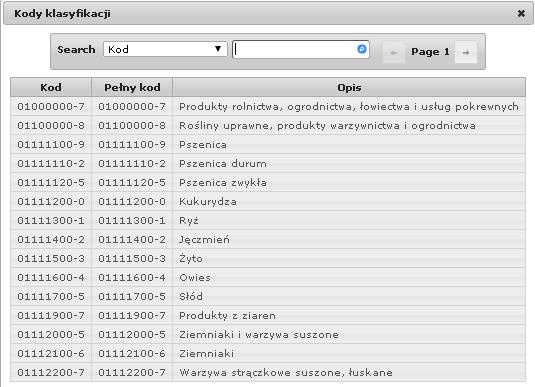Go to the next page with right arrow
The width and height of the screenshot is (535, 387).
coord(466,52)
